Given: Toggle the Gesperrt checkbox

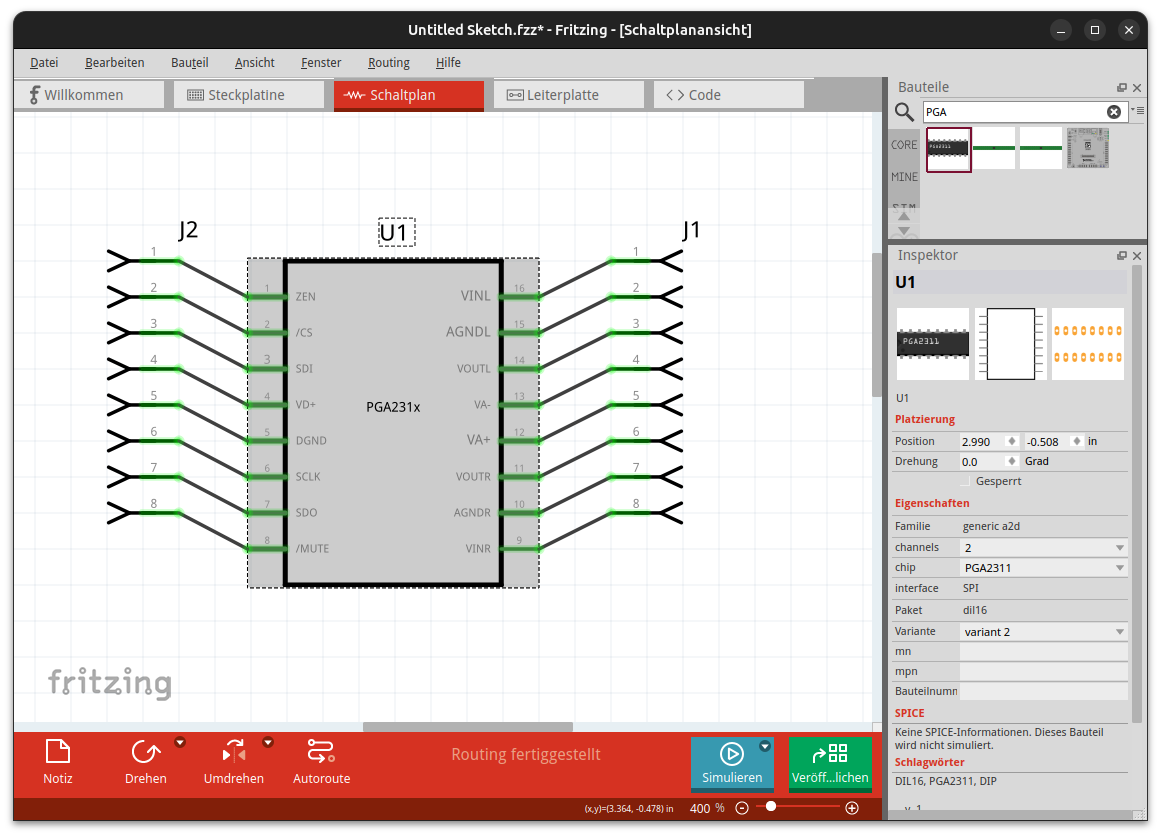Looking at the screenshot, I should (965, 481).
